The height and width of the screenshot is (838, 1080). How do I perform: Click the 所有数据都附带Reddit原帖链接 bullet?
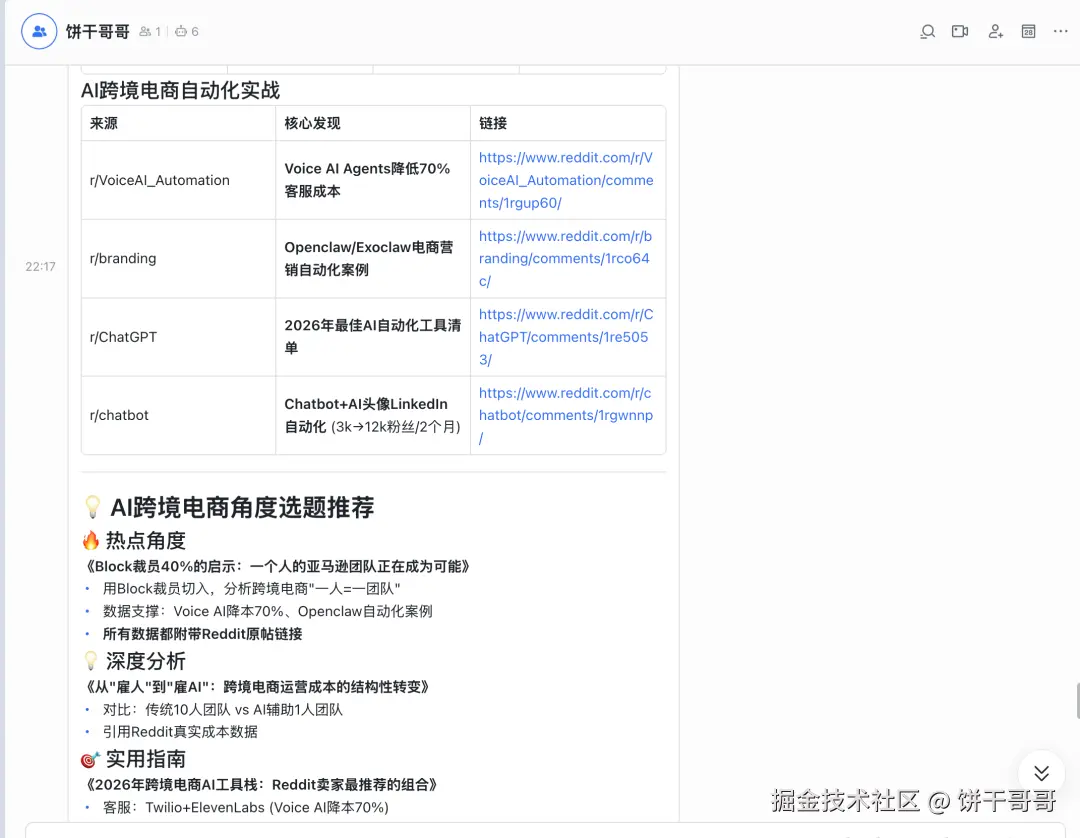click(x=202, y=634)
